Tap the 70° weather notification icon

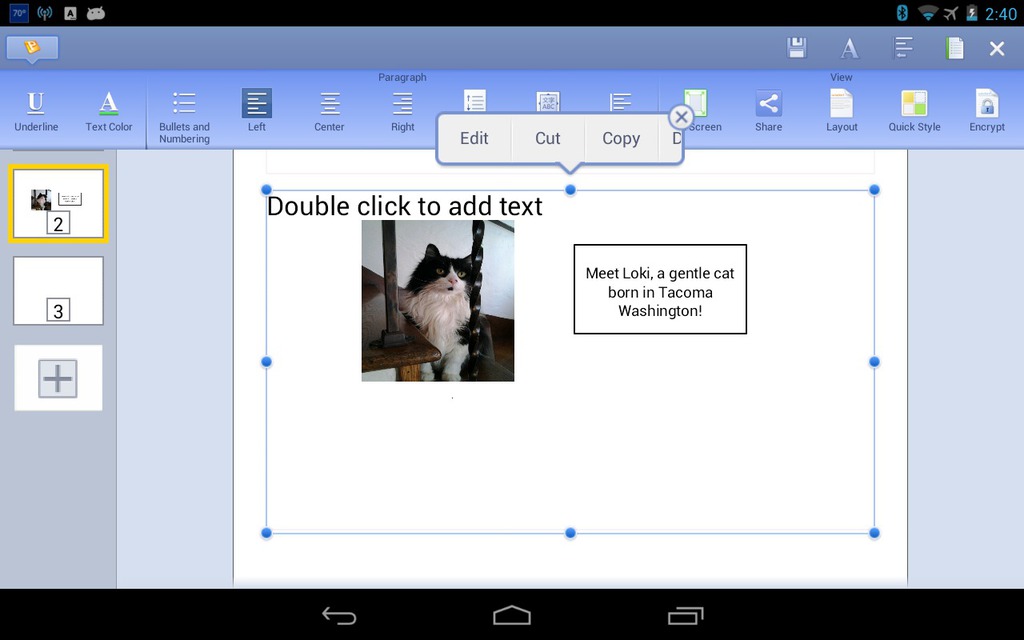20,12
